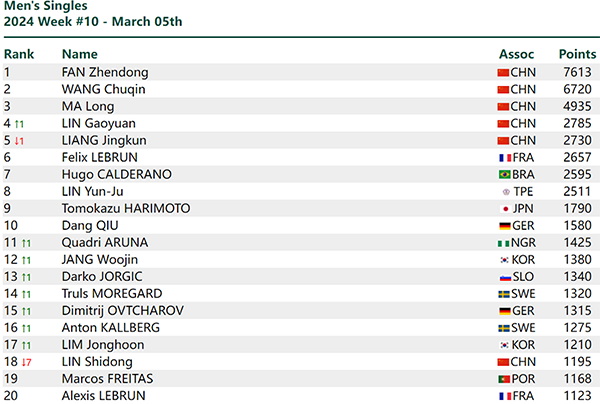
Task: Click the Japan flag icon beside JPN
Action: pos(505,209)
